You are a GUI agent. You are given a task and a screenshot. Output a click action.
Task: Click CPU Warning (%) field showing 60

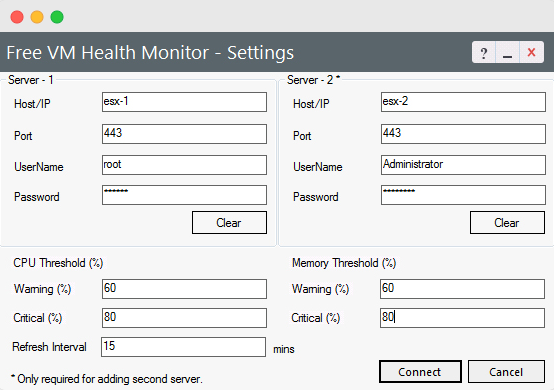coord(184,289)
